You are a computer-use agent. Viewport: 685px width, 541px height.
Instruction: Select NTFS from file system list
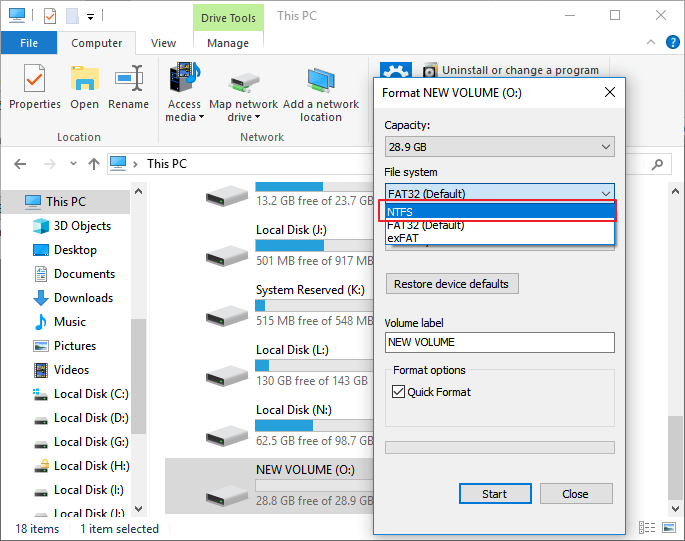[x=499, y=211]
